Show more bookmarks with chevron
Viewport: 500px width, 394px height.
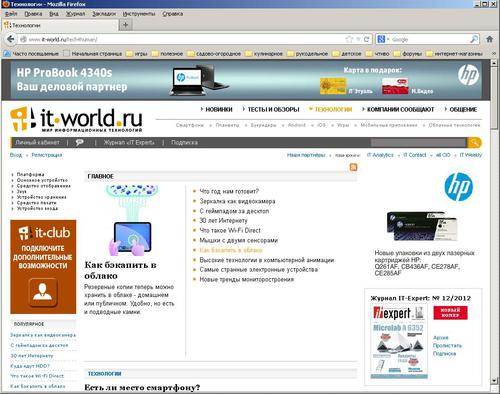click(x=494, y=53)
